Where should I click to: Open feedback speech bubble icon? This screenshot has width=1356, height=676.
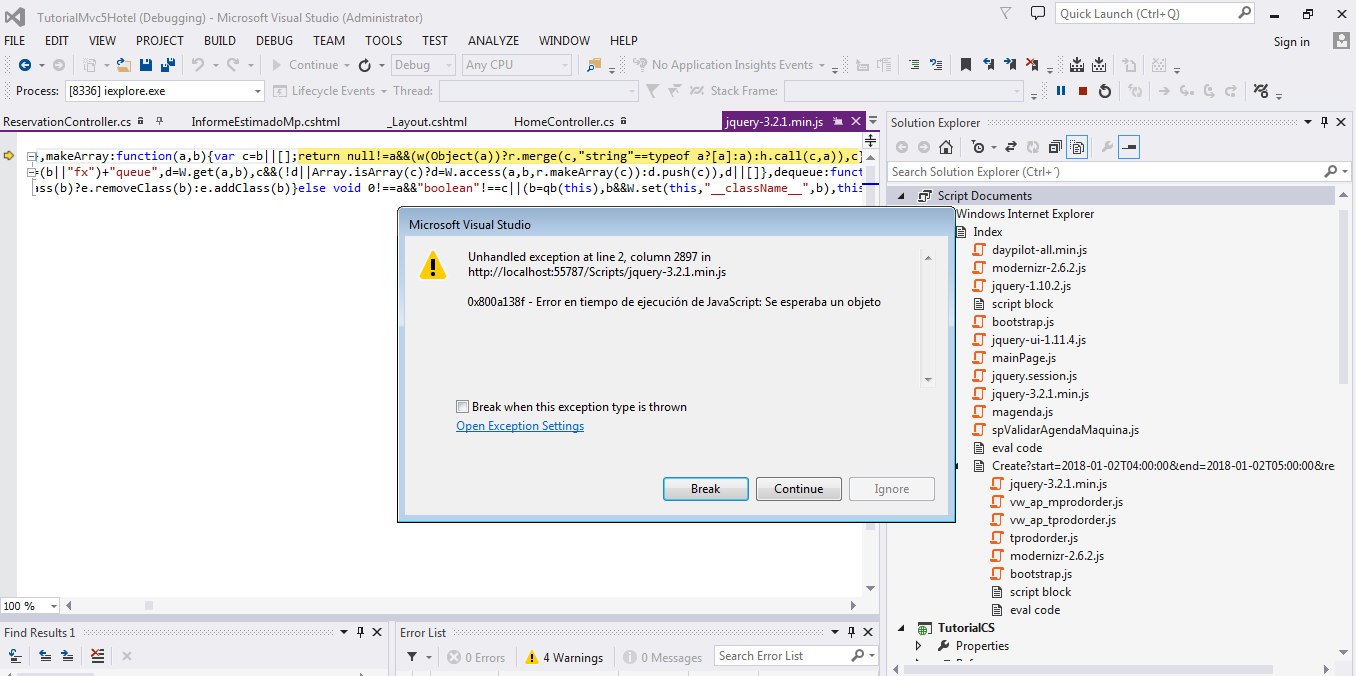[1038, 13]
